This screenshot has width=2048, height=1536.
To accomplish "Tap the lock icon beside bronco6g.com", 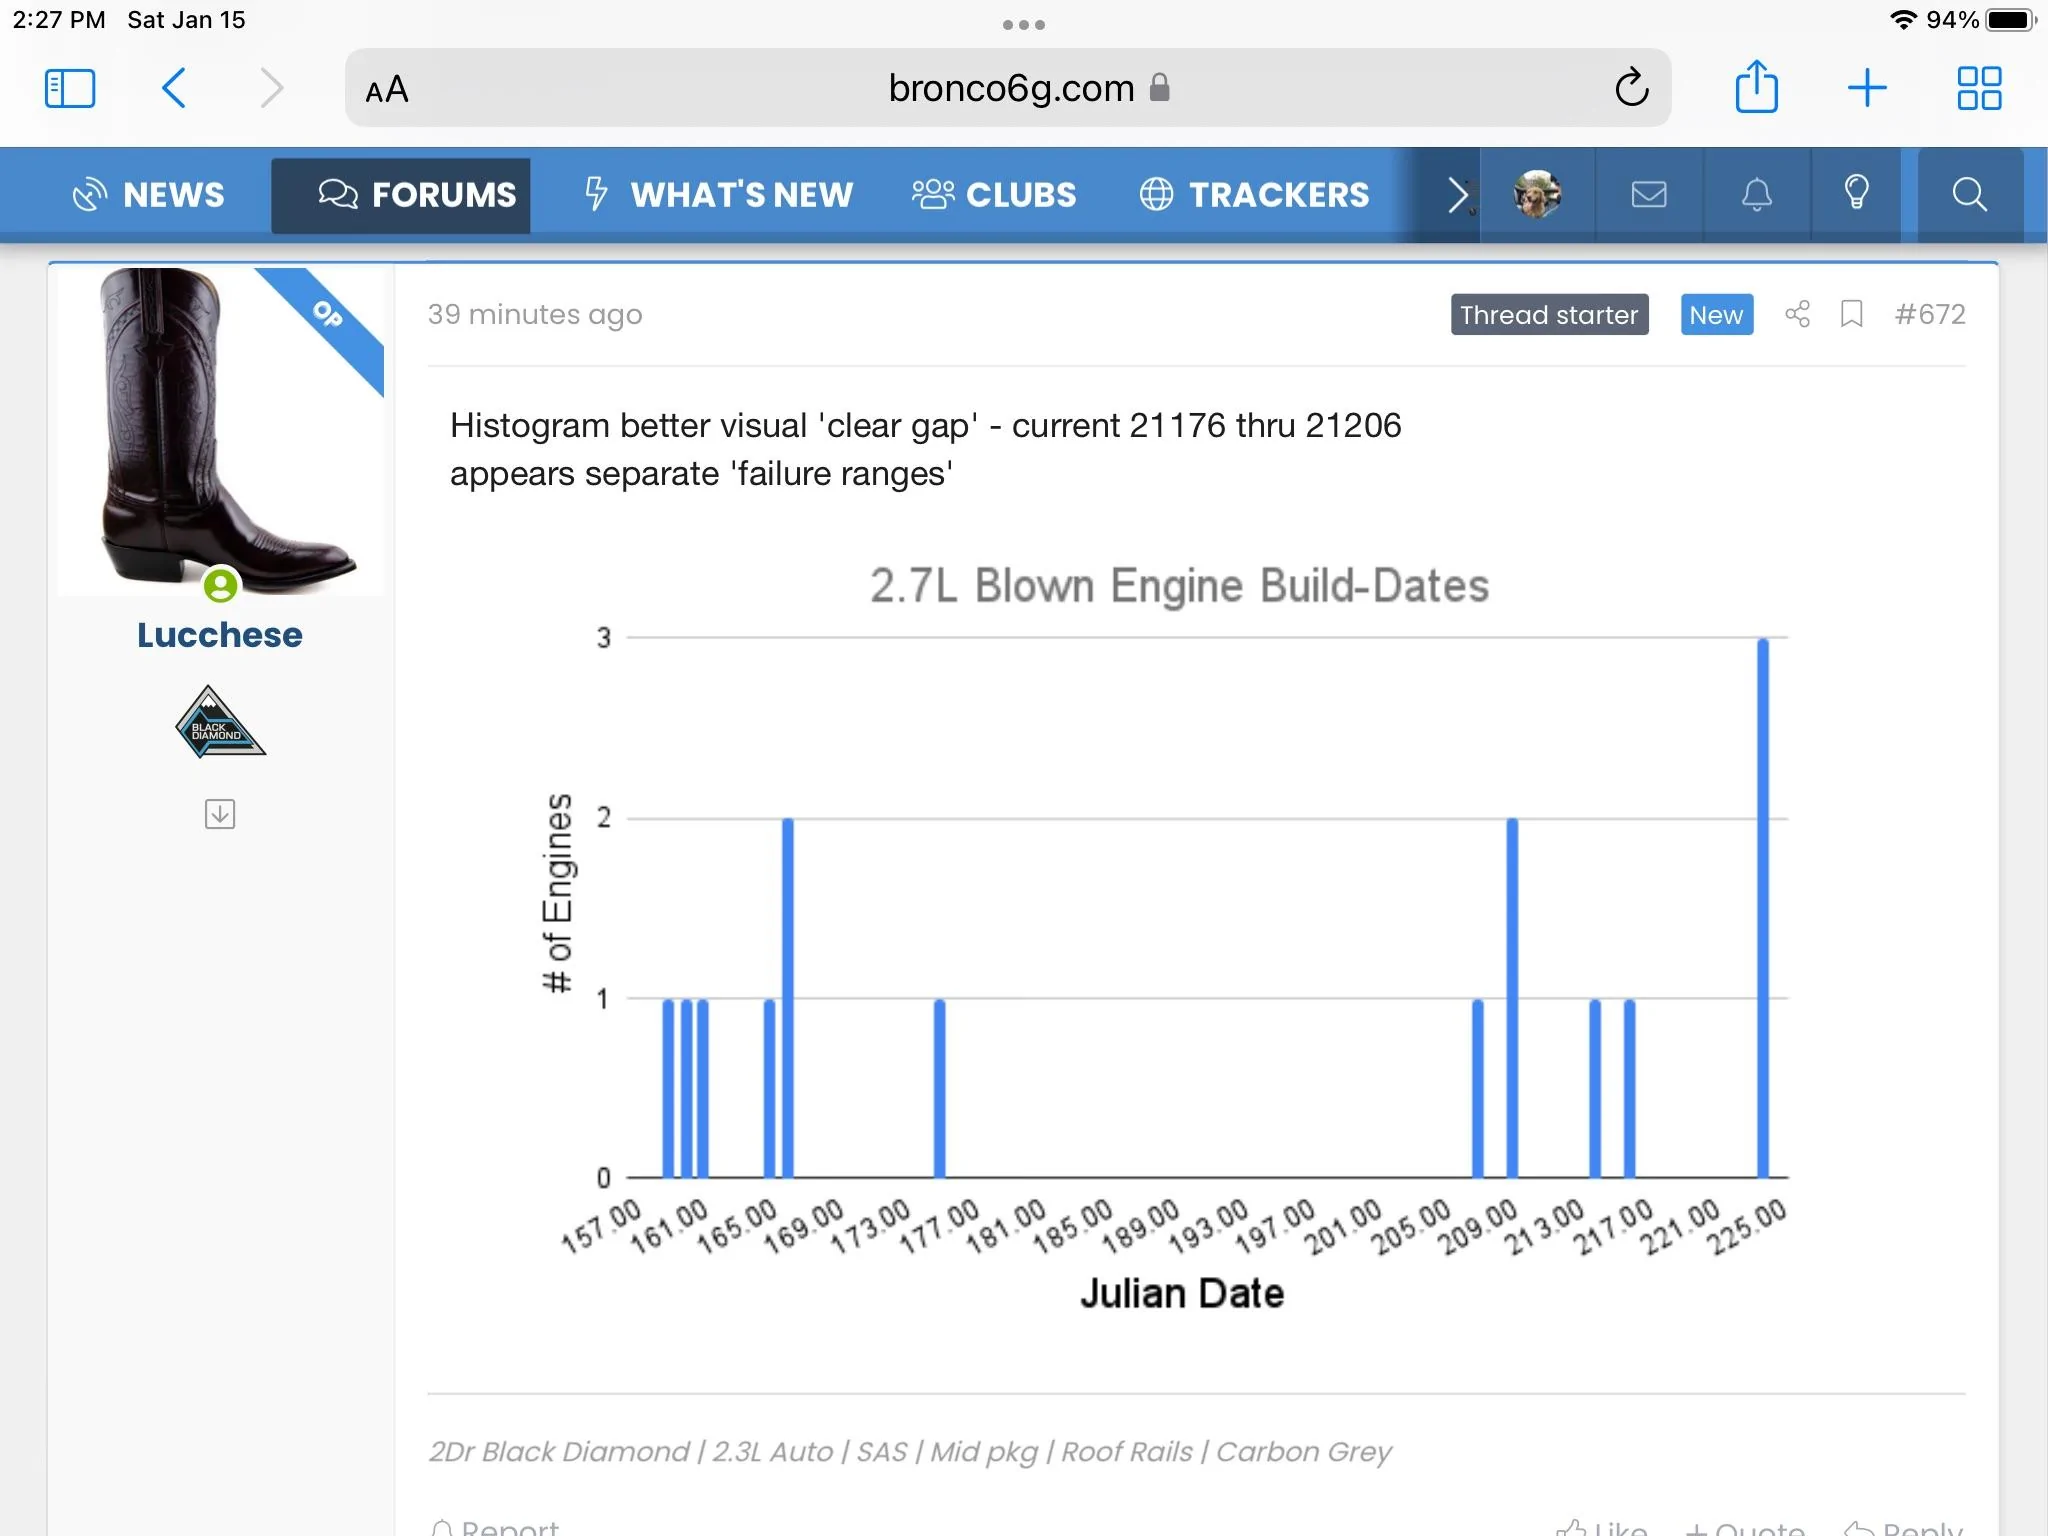I will 1159,87.
